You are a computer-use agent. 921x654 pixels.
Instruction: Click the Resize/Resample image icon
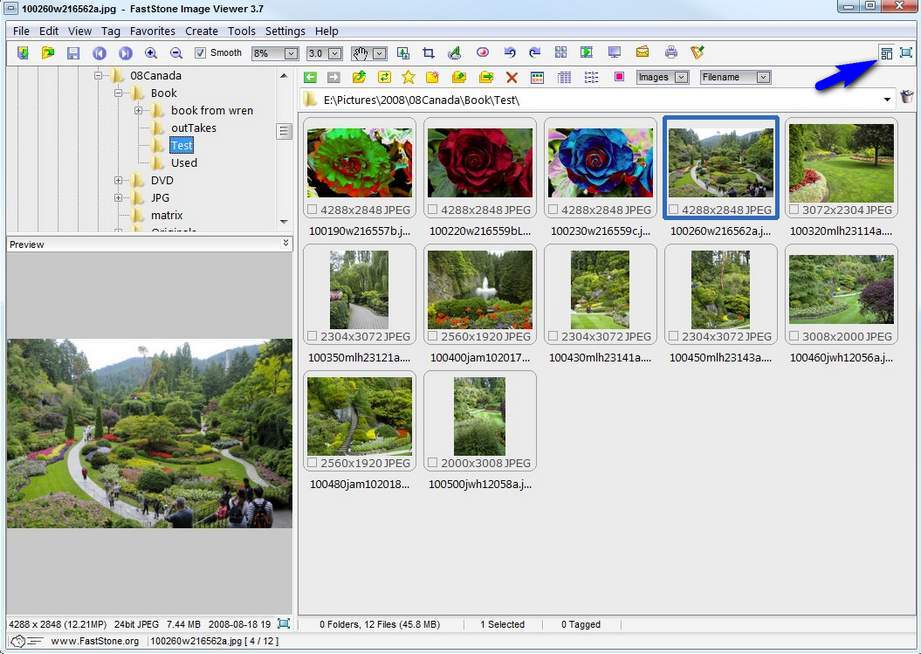(x=403, y=53)
